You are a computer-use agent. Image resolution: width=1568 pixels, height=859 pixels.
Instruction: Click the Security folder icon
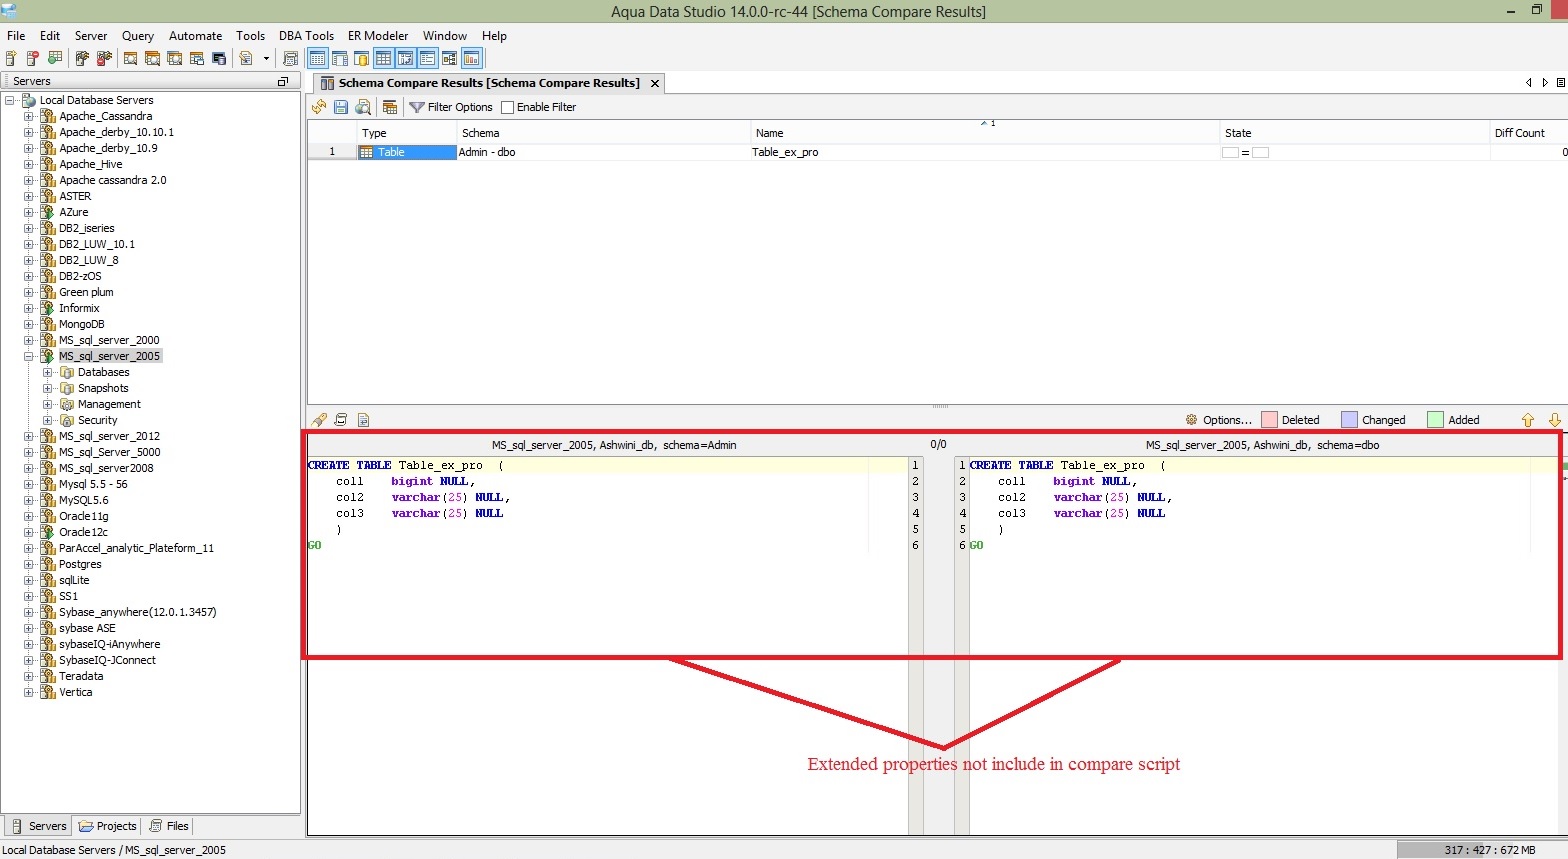point(67,420)
